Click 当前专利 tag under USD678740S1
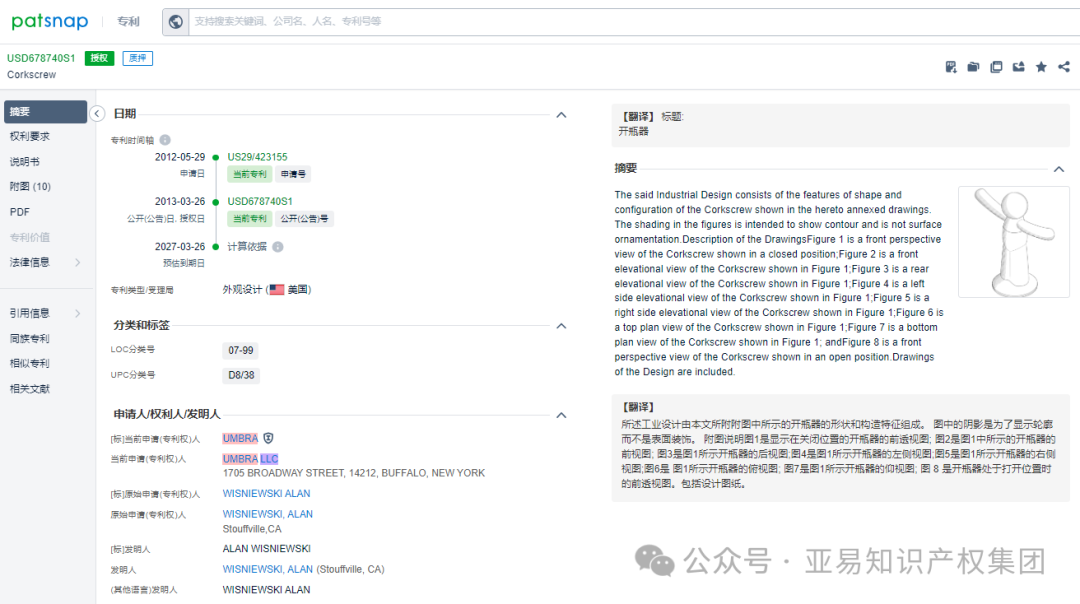This screenshot has width=1080, height=604. click(x=249, y=219)
